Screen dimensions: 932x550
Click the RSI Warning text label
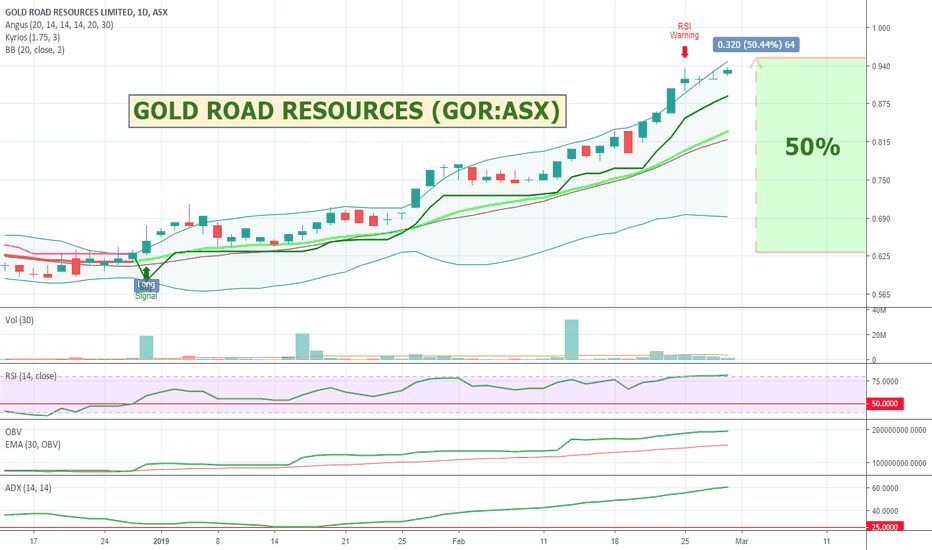(684, 31)
